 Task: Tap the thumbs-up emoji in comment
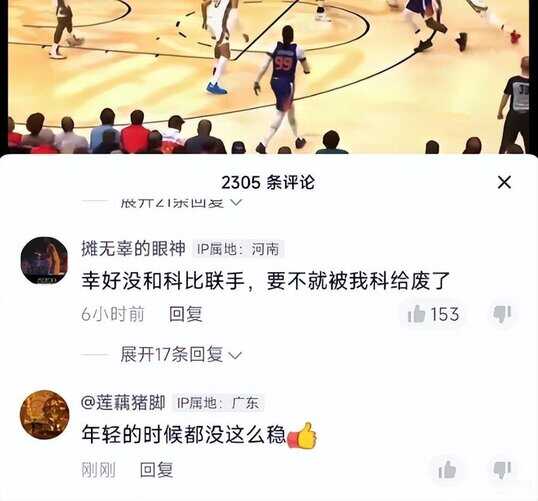coord(302,435)
